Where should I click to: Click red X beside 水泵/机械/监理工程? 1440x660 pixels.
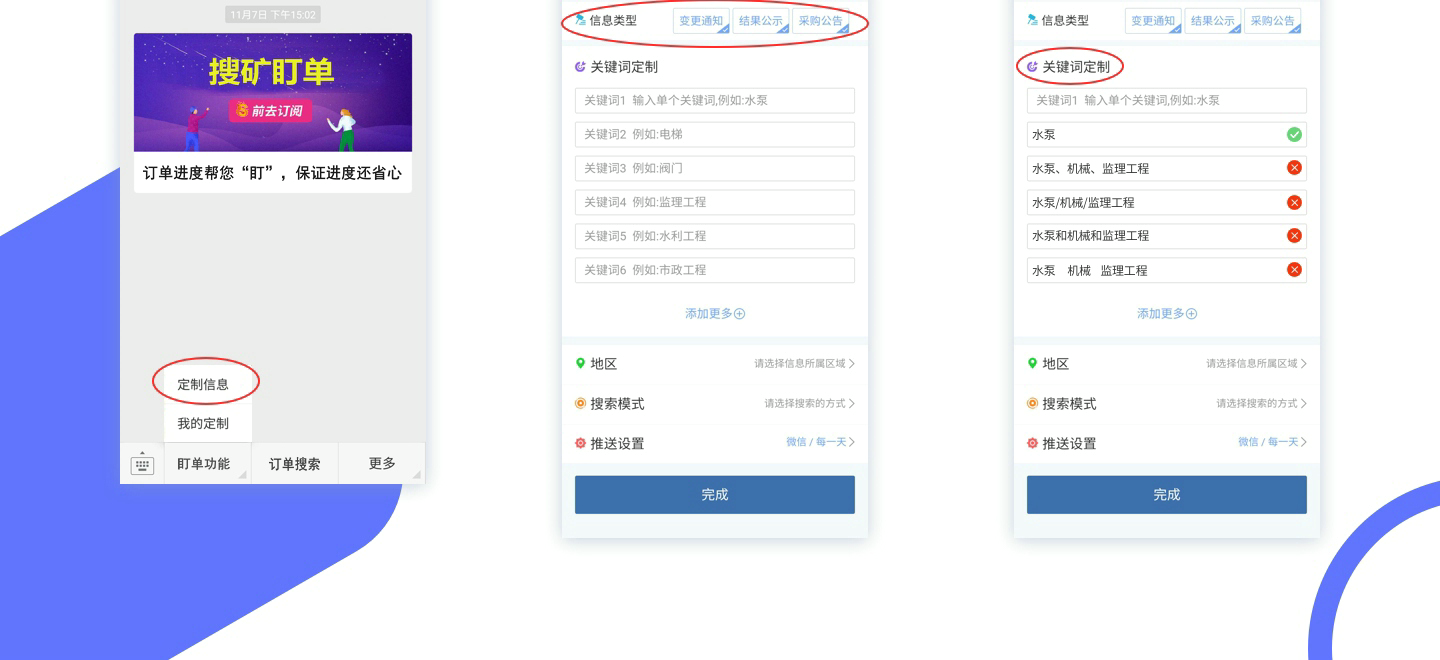click(1294, 202)
